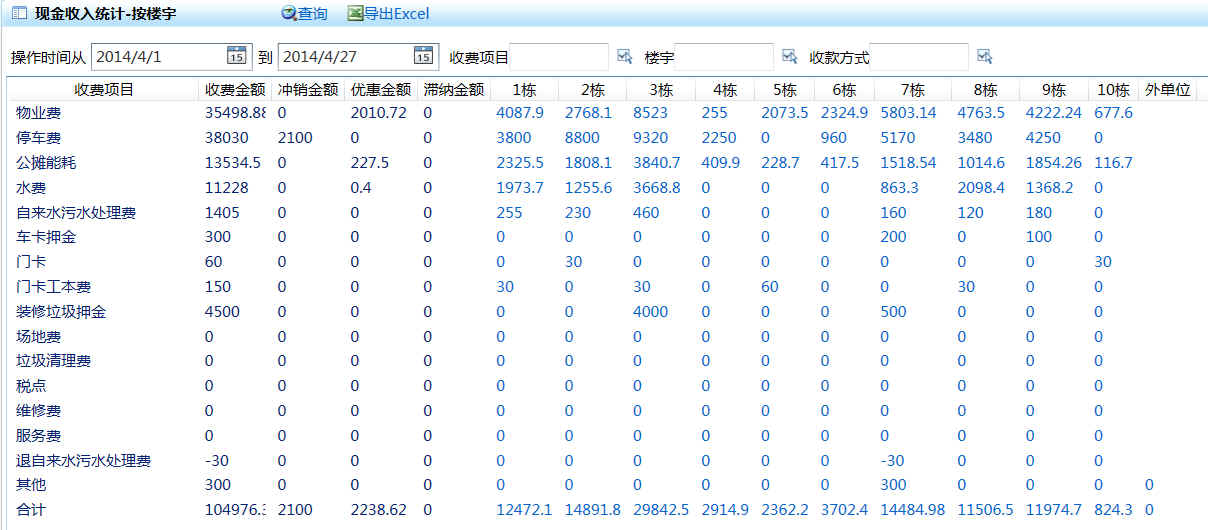Focus the 楼宇 input box
Viewport: 1208px width, 530px height.
[x=724, y=57]
